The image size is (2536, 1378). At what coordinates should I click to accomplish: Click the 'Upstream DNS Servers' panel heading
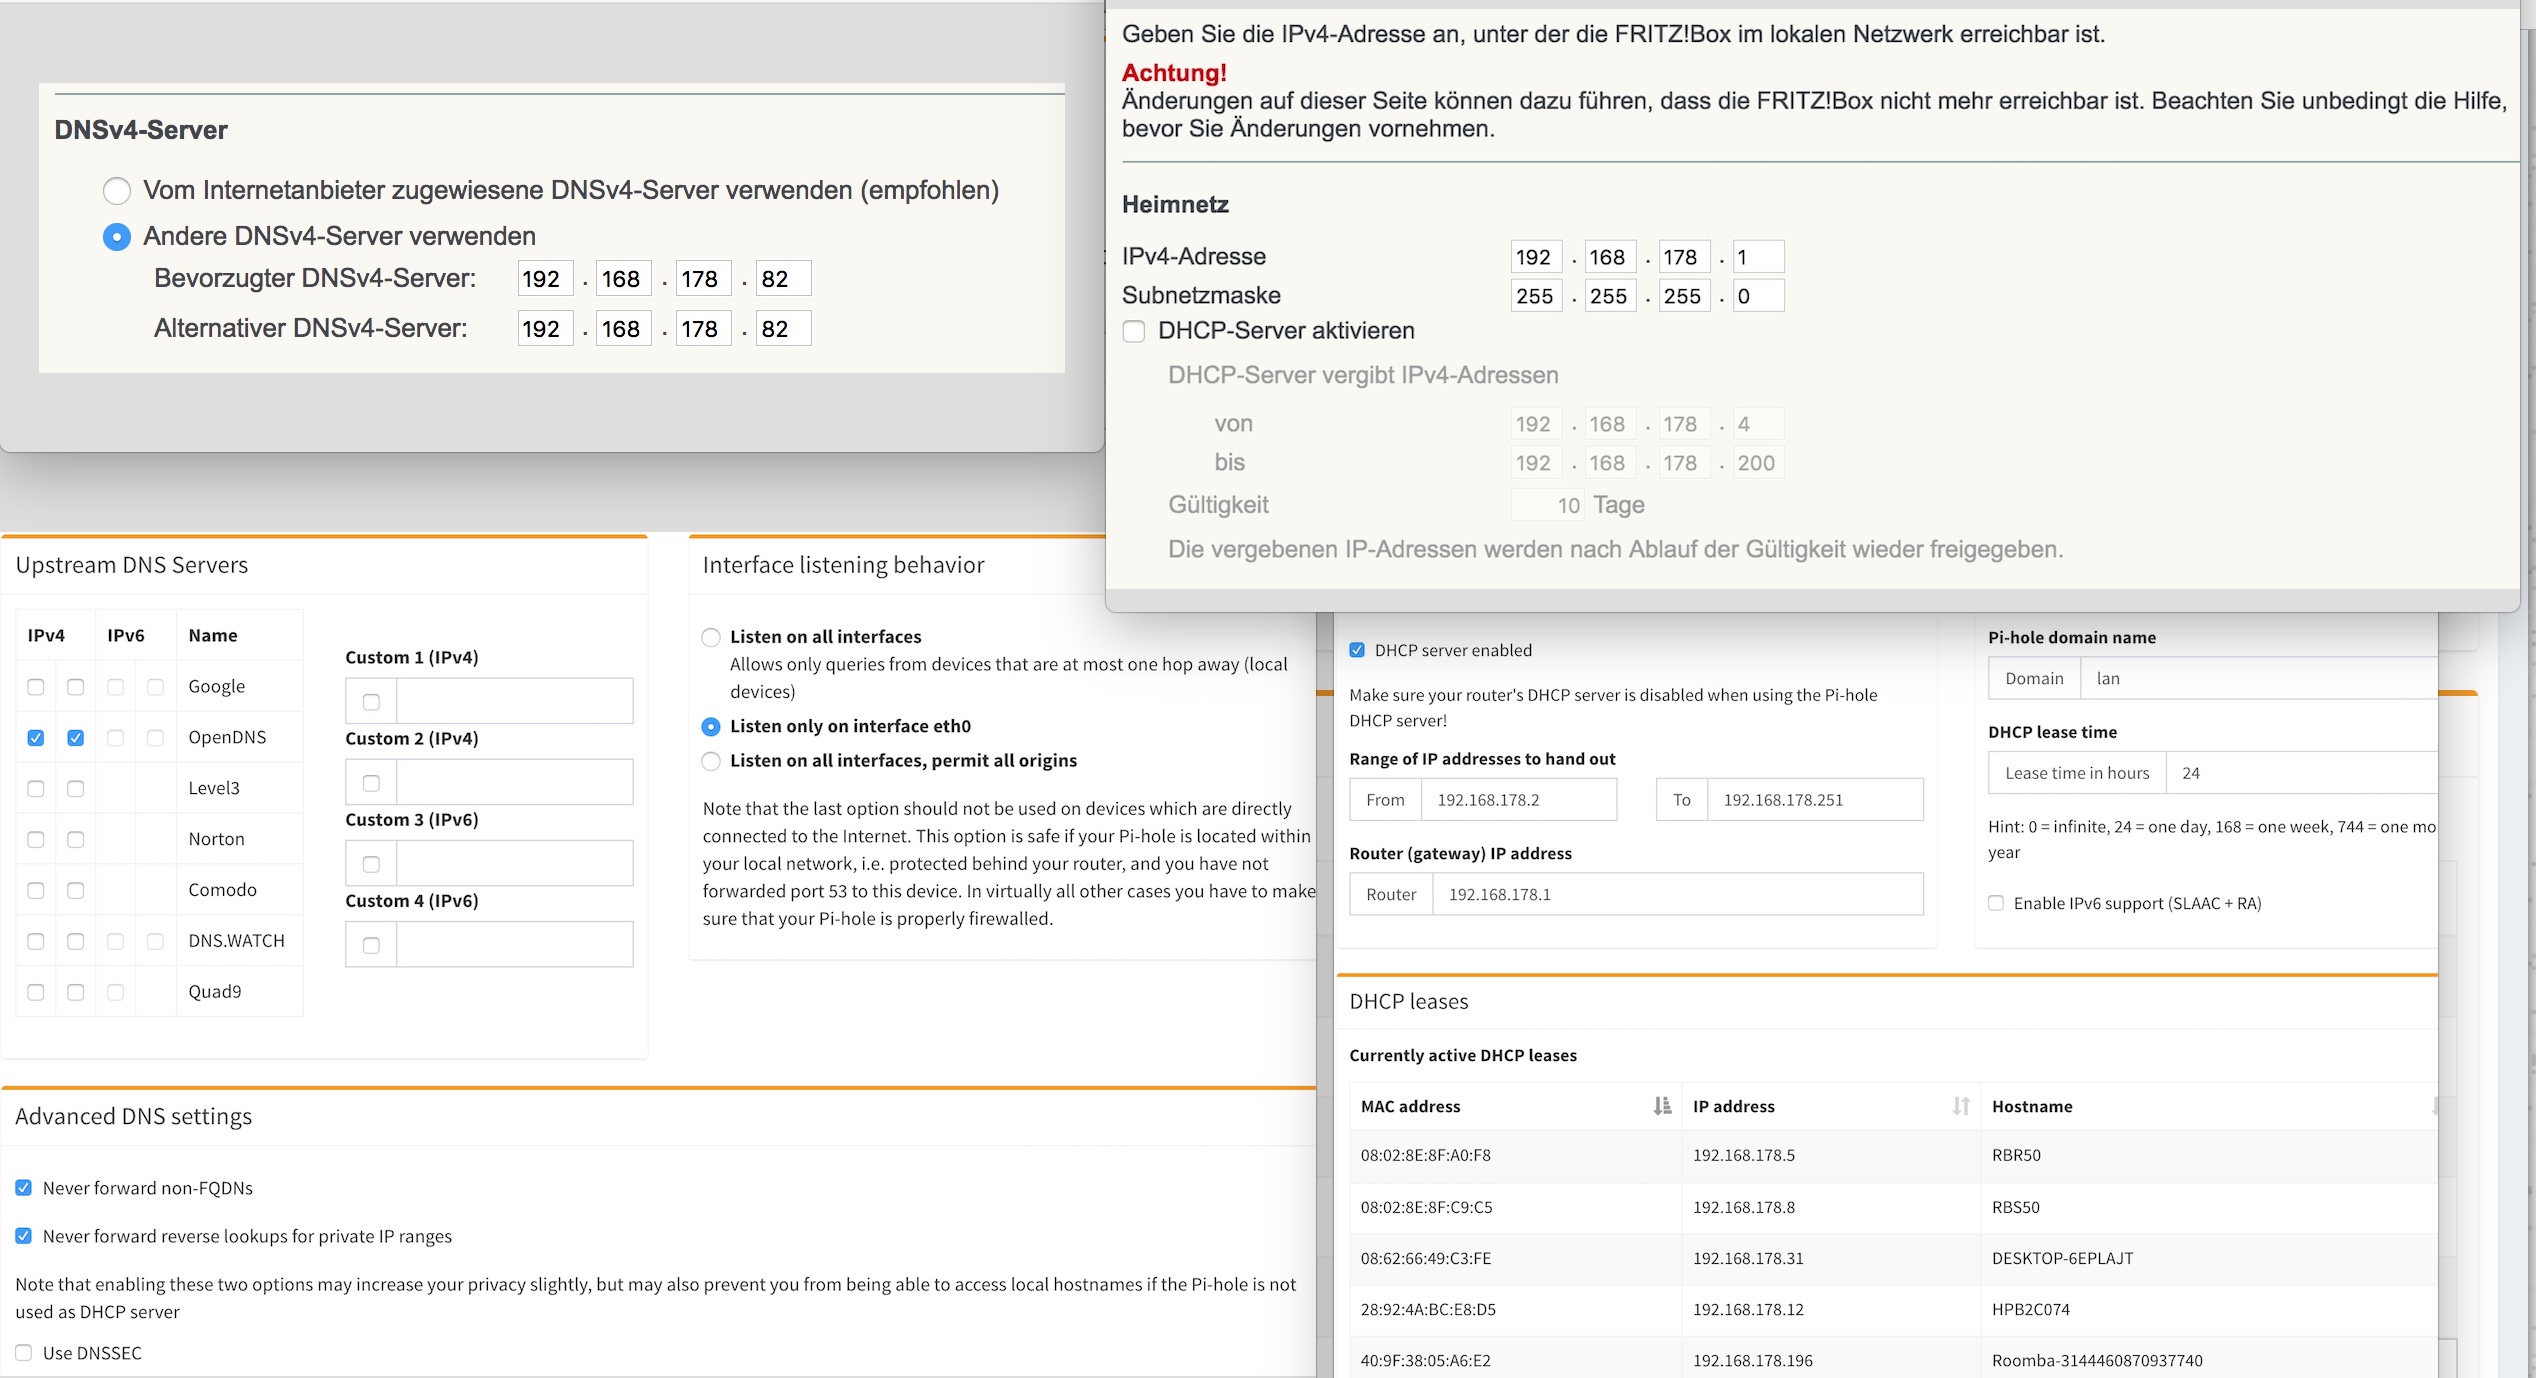(132, 565)
